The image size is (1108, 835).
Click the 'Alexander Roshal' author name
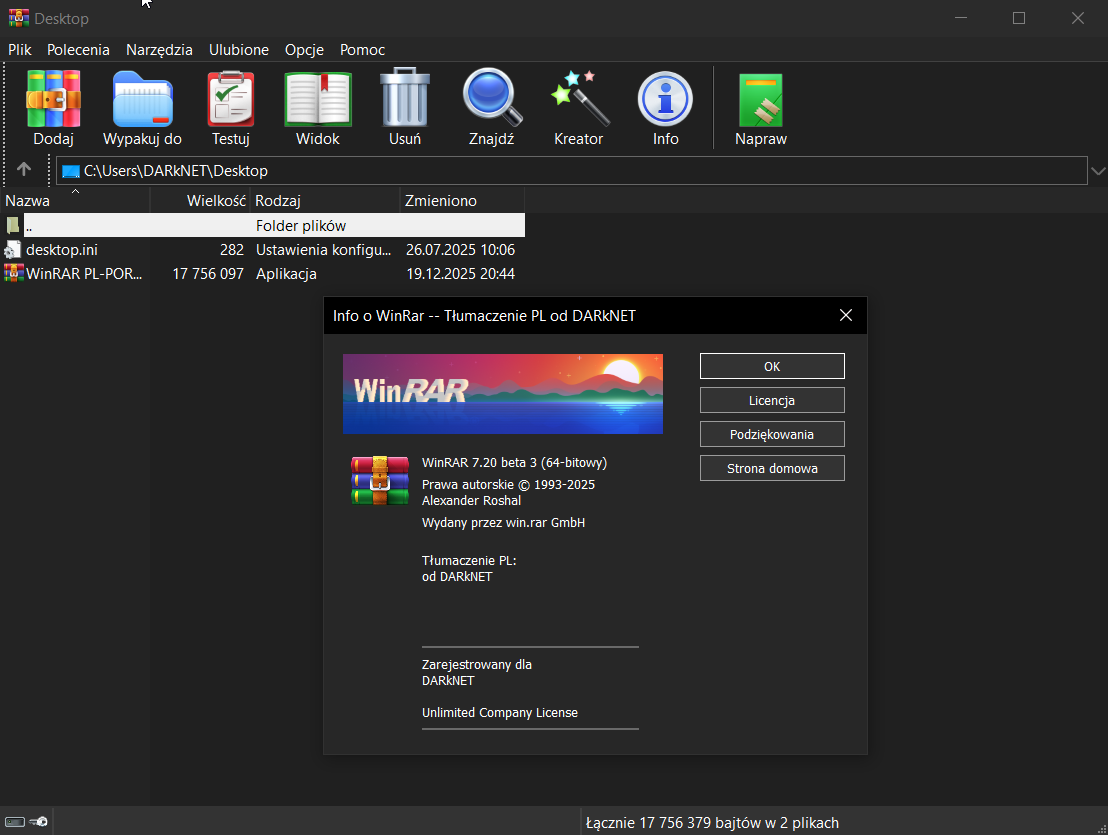click(471, 500)
